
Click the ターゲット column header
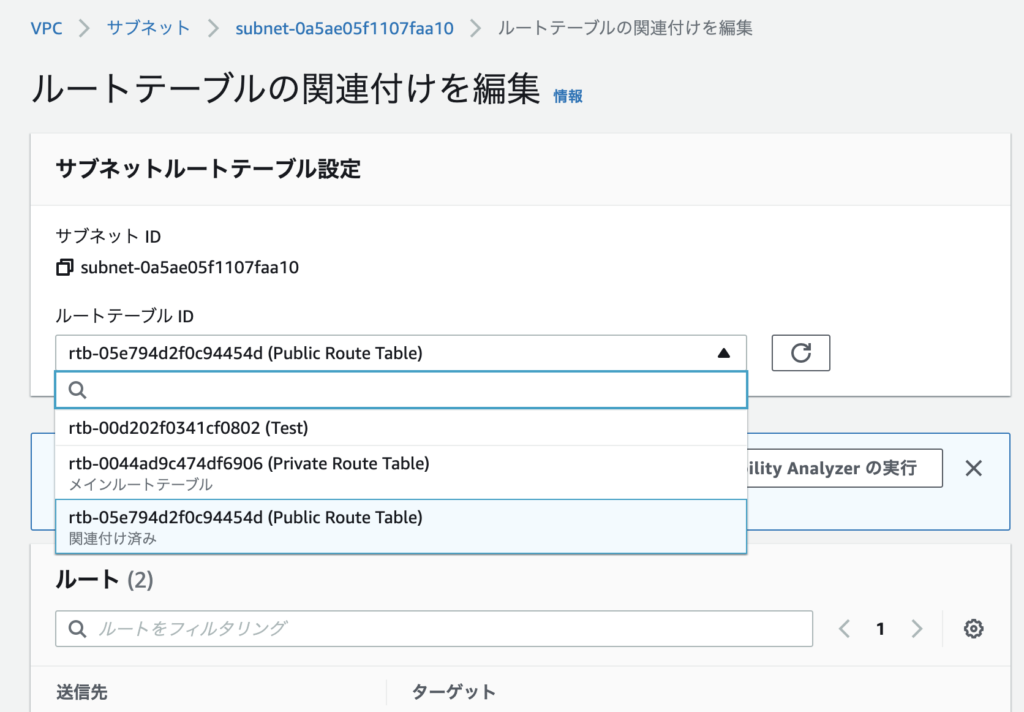point(453,692)
